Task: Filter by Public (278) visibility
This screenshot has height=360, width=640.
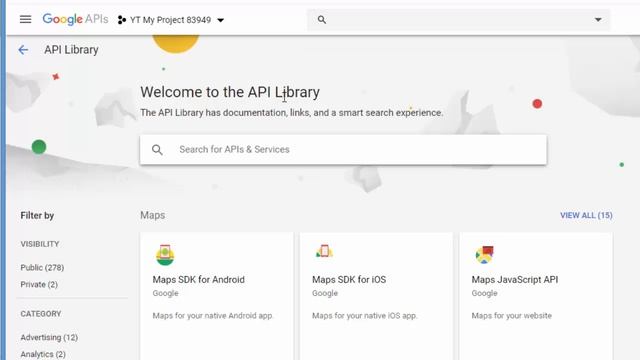Action: pos(42,268)
